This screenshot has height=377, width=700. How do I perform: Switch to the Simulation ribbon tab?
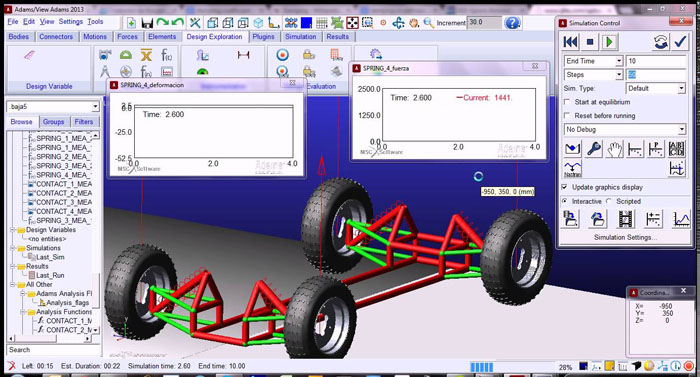[x=300, y=37]
